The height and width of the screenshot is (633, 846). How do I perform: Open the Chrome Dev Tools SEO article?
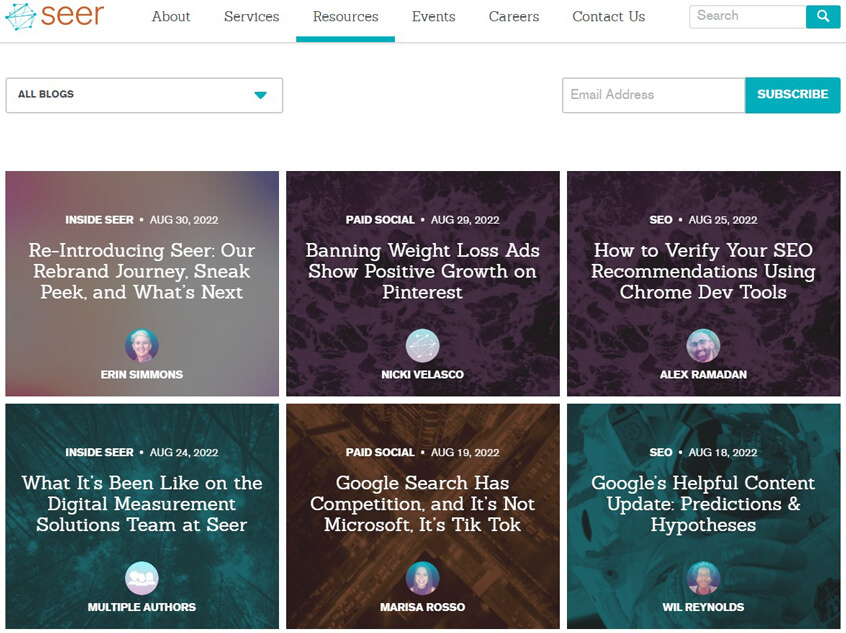pos(703,271)
